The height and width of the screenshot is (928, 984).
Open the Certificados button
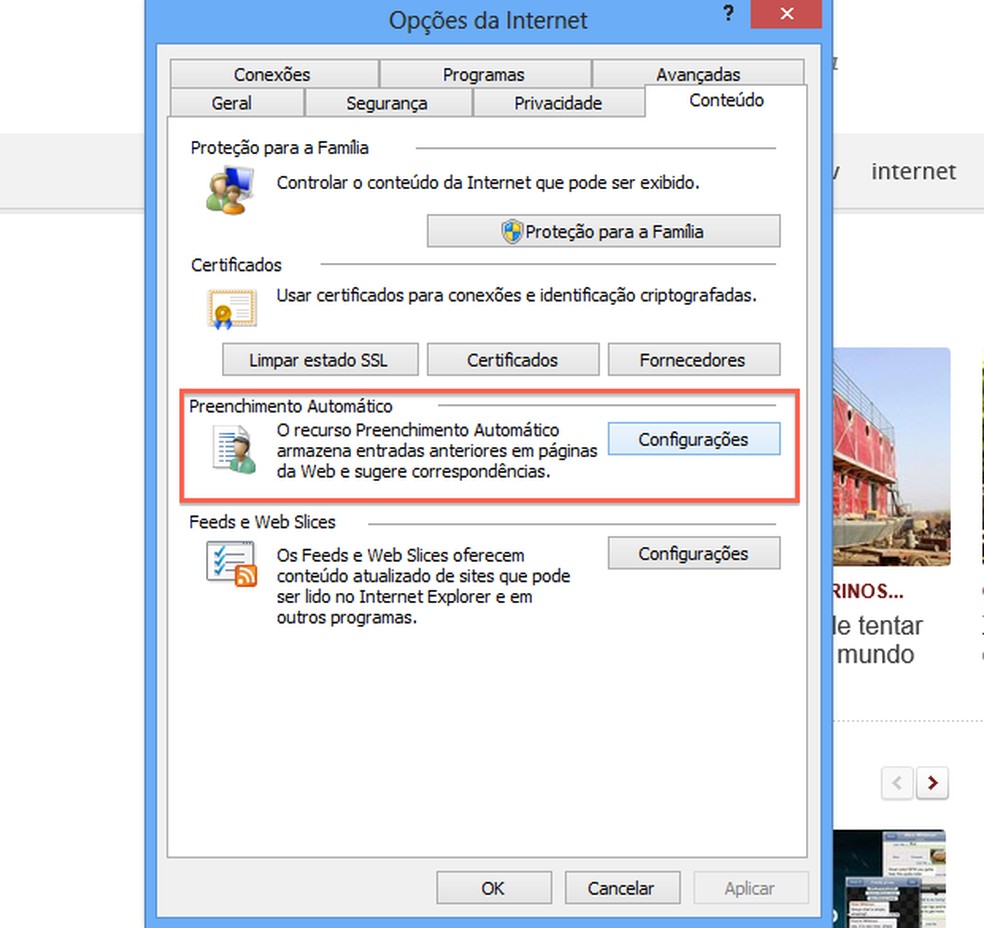(x=513, y=360)
